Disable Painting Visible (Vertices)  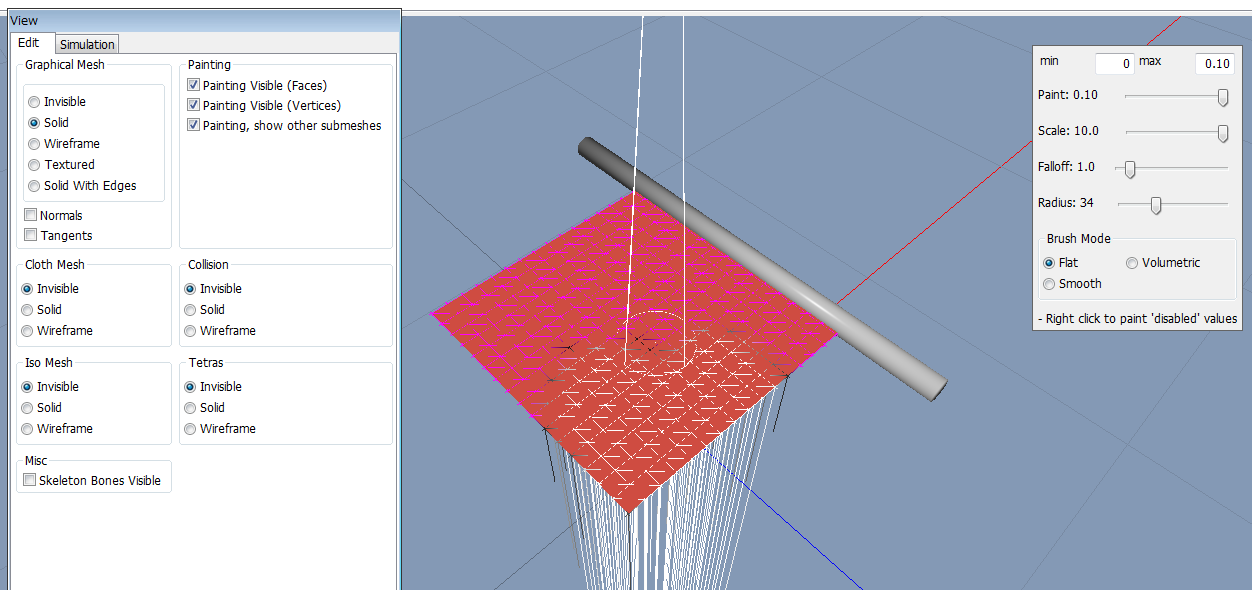[194, 106]
